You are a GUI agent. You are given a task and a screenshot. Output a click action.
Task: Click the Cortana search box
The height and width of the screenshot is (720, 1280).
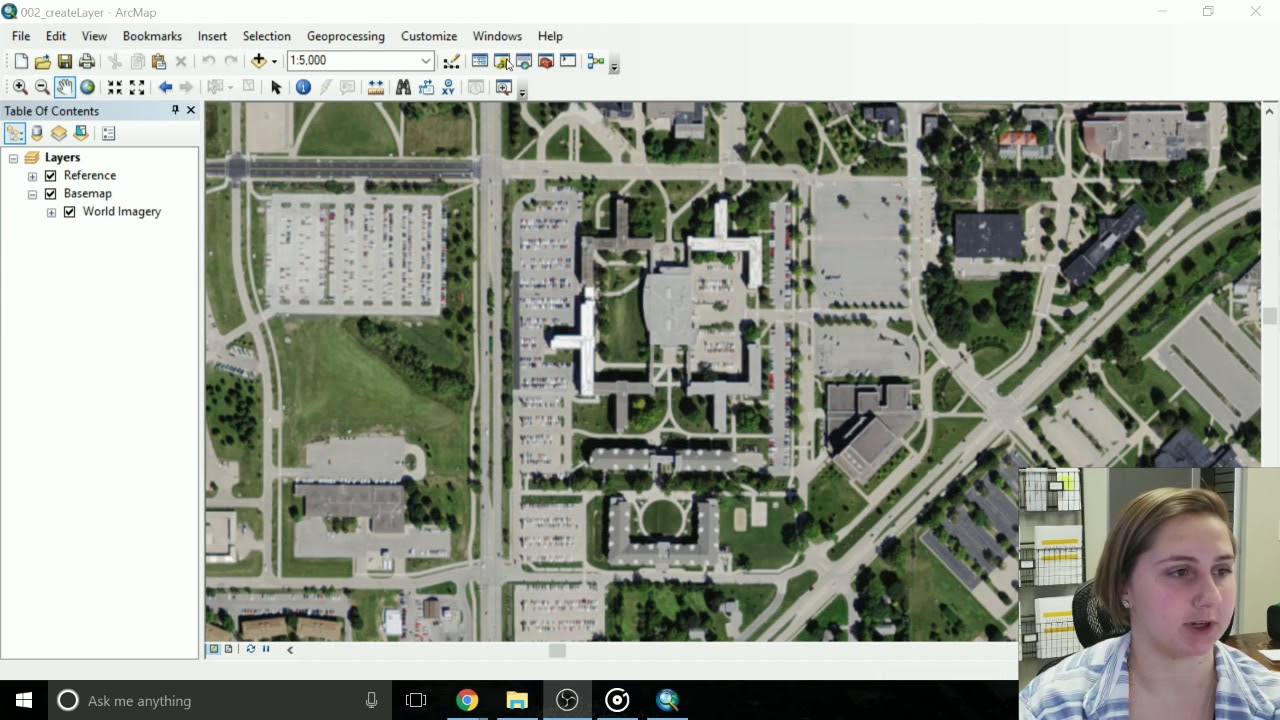[218, 701]
